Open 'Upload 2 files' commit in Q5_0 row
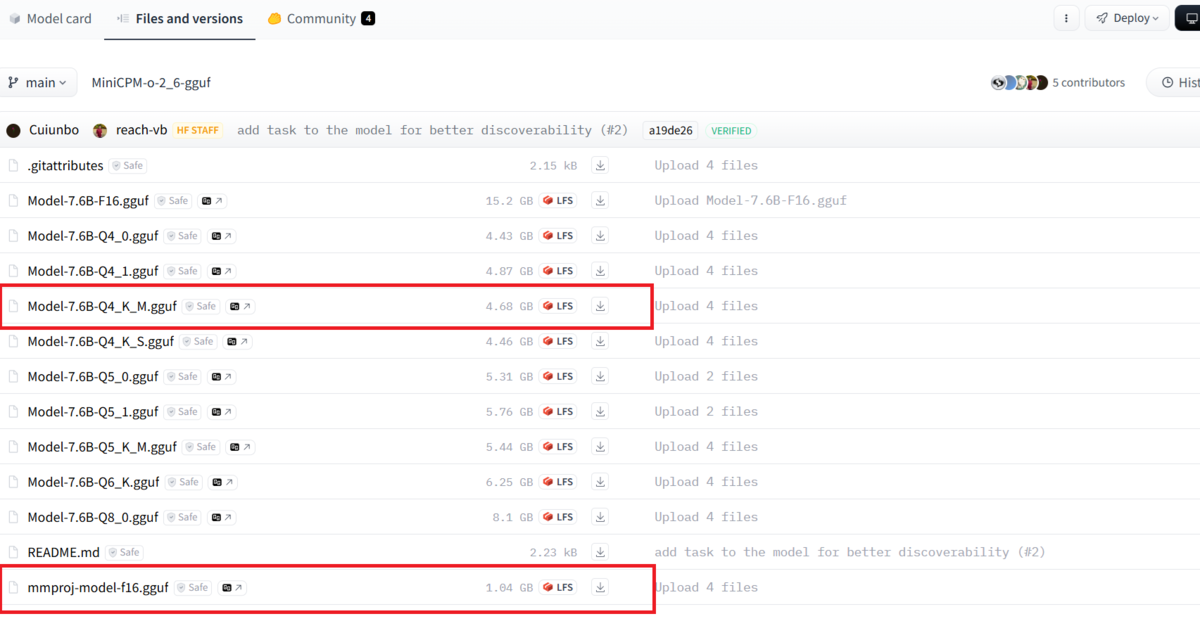 706,376
